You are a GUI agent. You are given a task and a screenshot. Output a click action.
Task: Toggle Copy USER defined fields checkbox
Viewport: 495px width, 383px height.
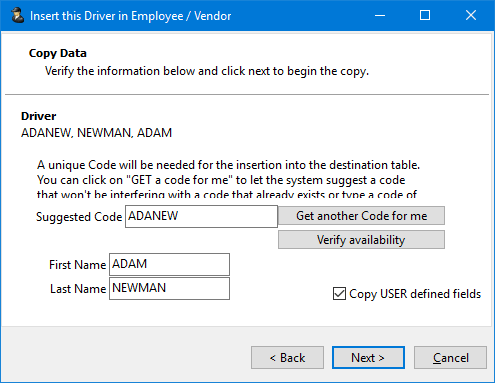pyautogui.click(x=339, y=294)
